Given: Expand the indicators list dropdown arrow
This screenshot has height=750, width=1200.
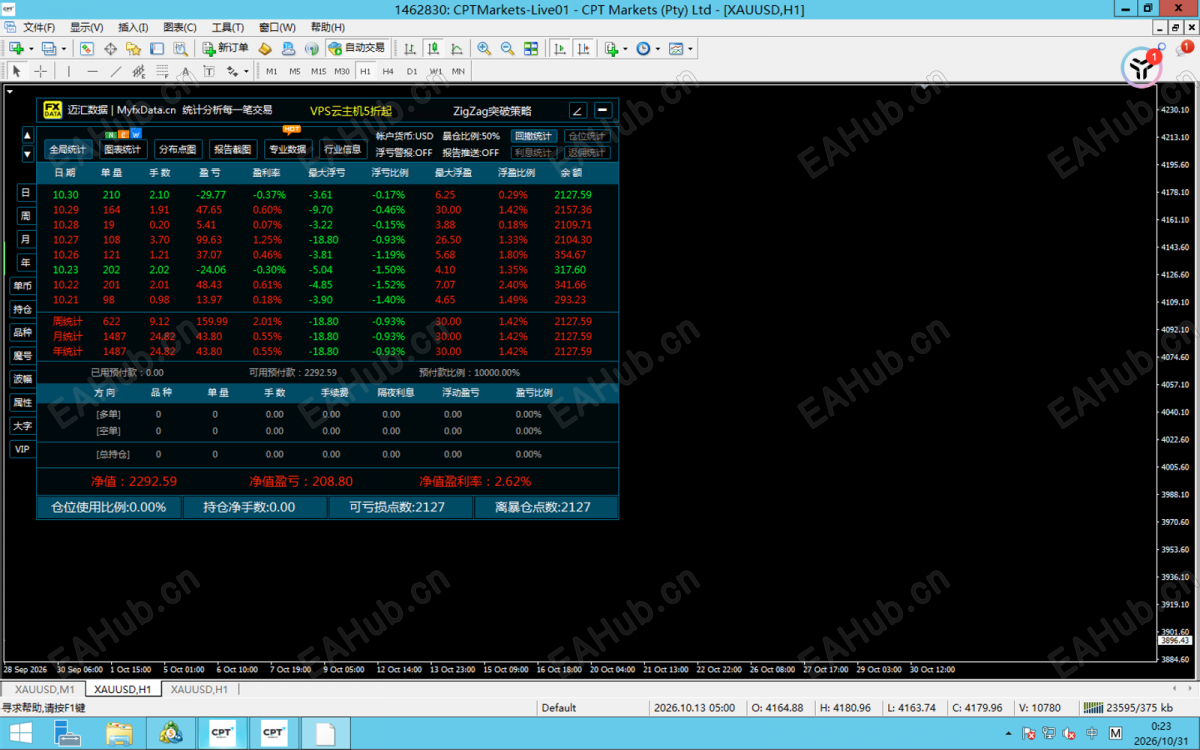Looking at the screenshot, I should coord(625,48).
